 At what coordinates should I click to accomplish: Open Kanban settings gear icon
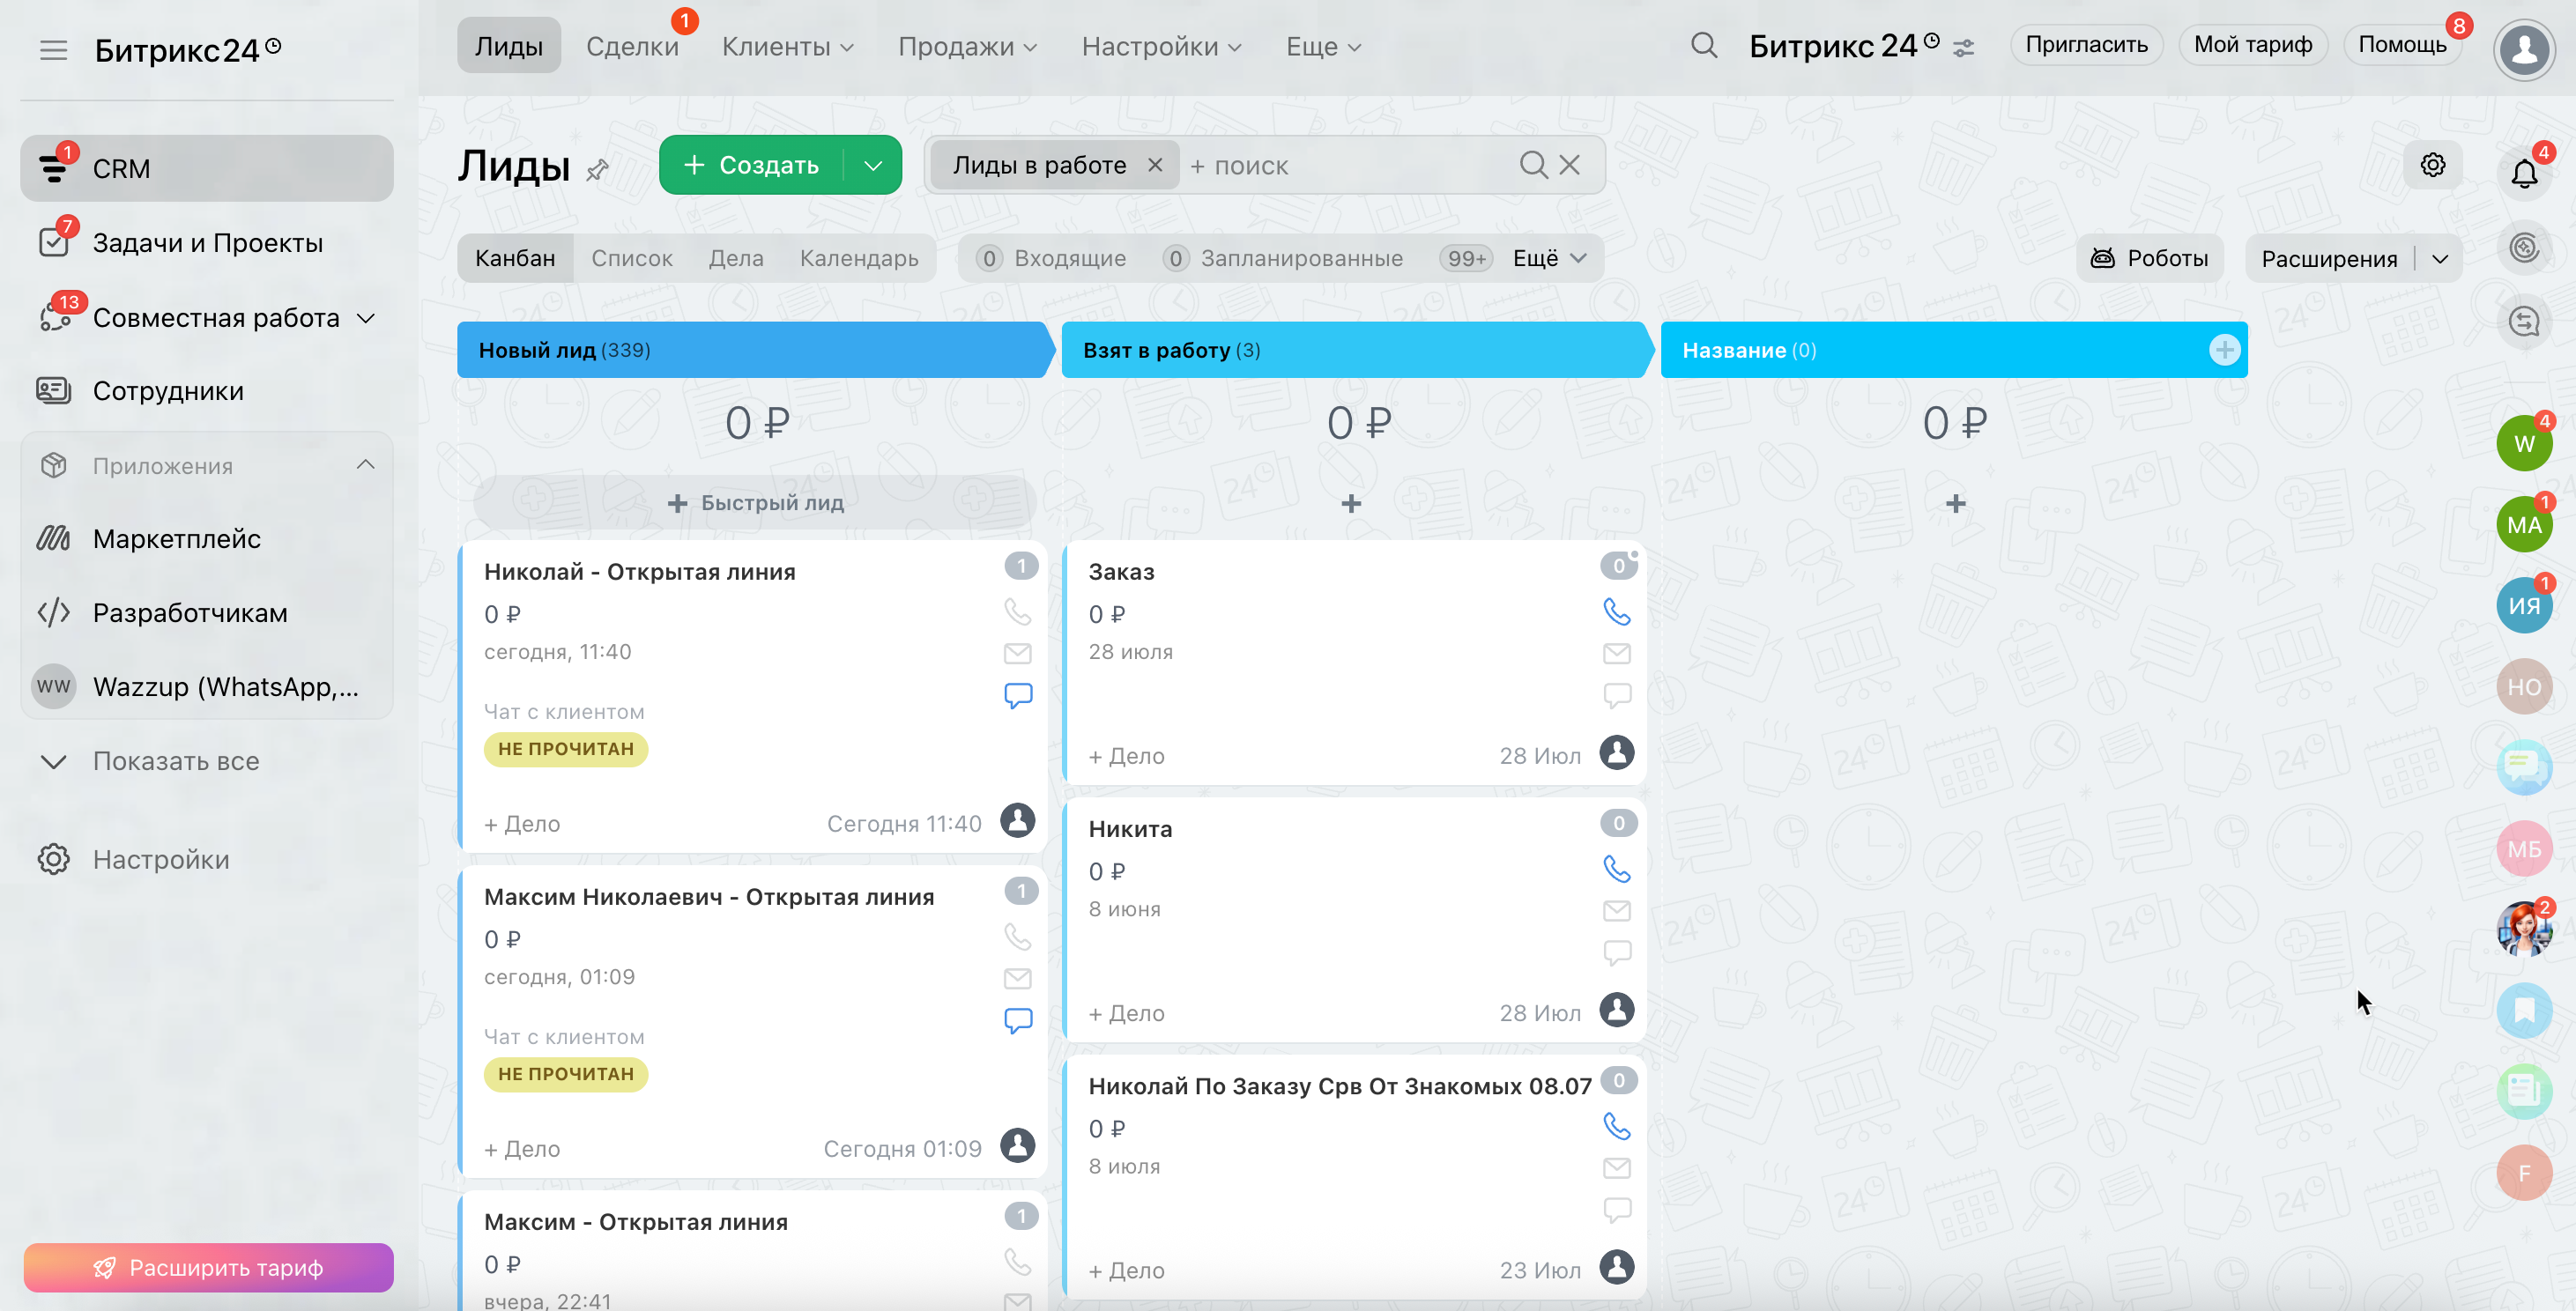(x=2433, y=165)
